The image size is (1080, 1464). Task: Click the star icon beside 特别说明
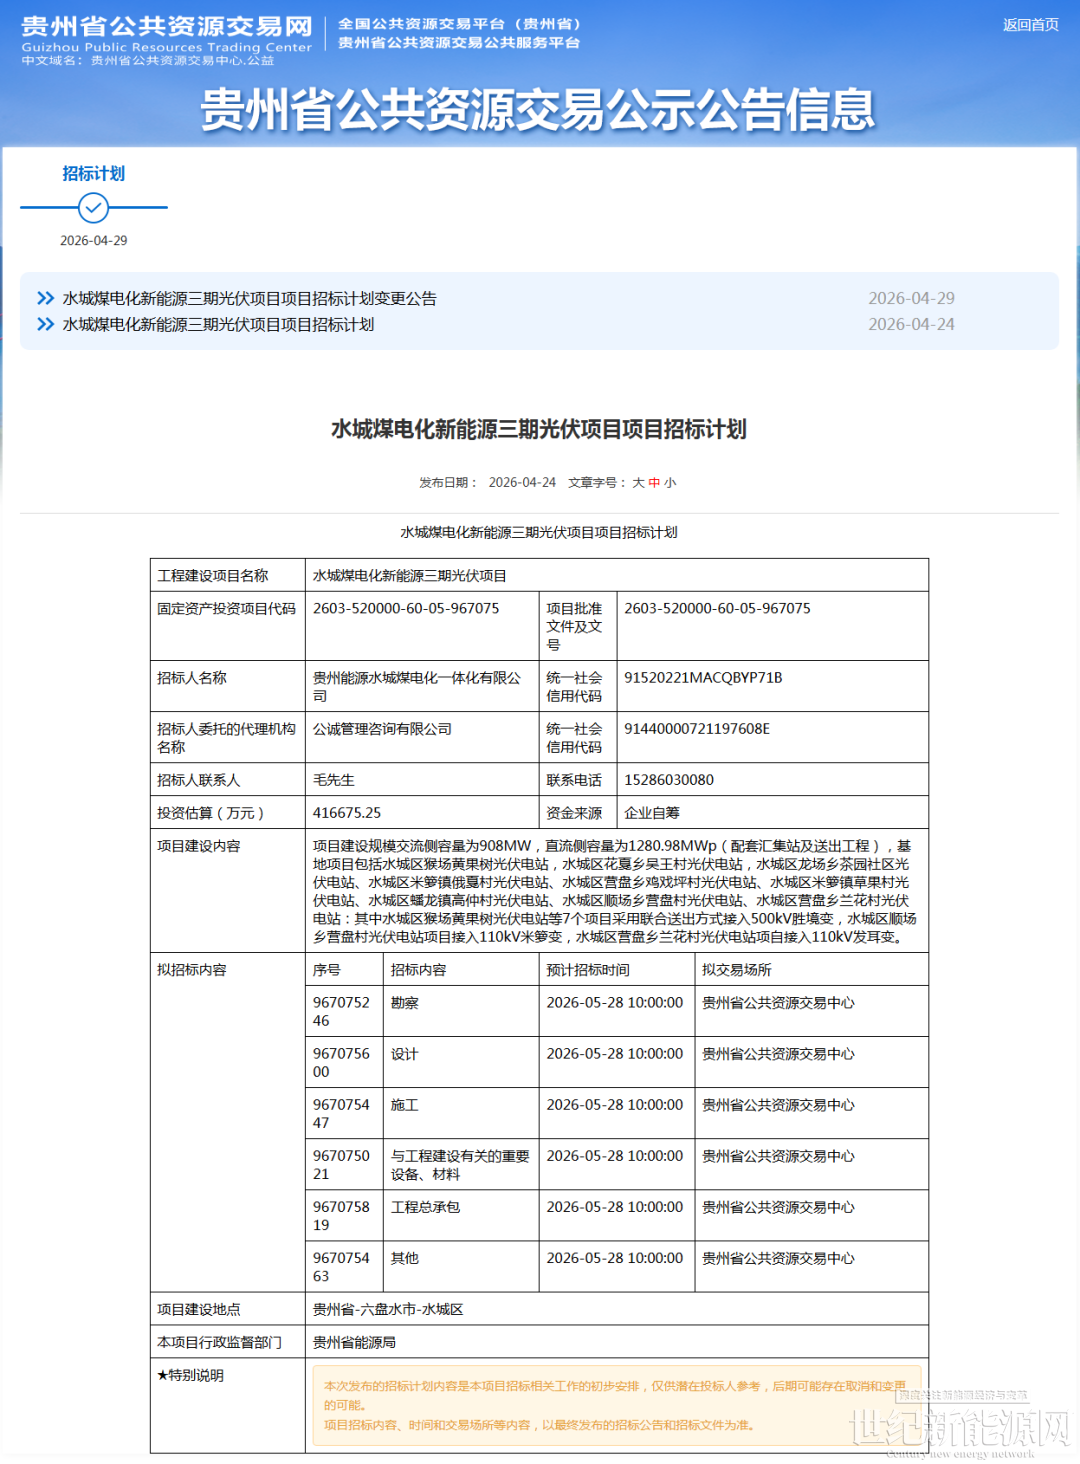pyautogui.click(x=162, y=1376)
